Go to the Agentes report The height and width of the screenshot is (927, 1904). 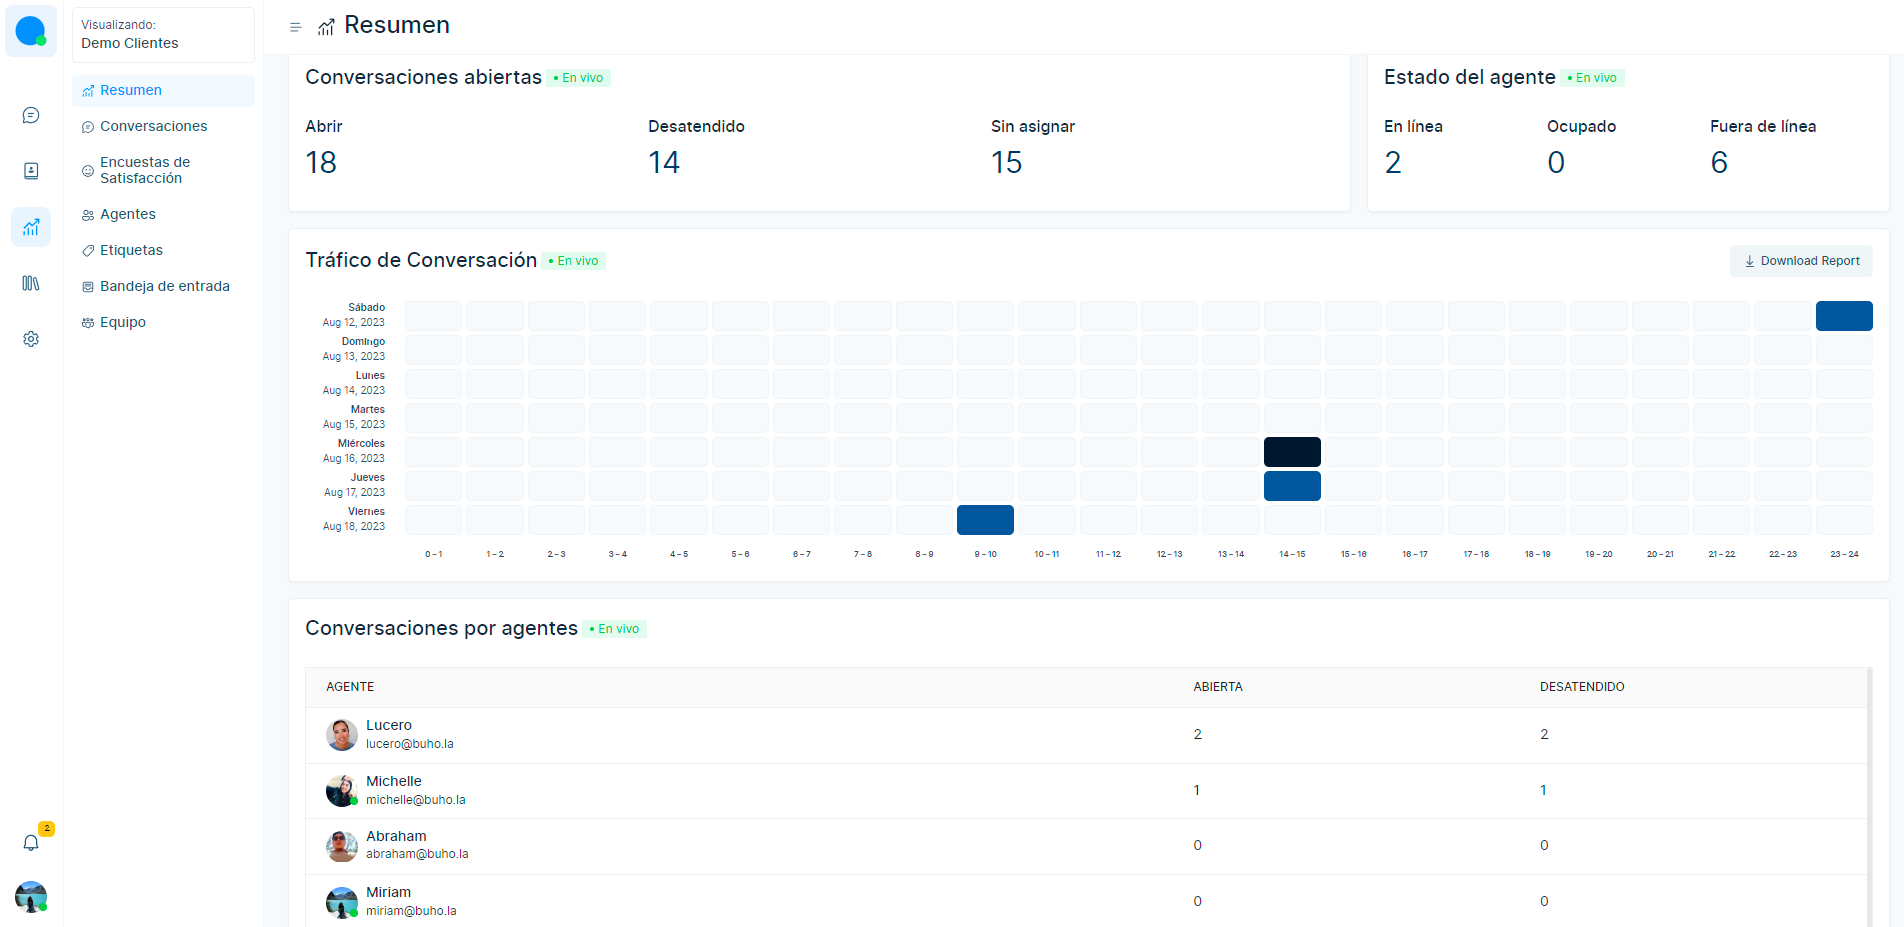127,214
